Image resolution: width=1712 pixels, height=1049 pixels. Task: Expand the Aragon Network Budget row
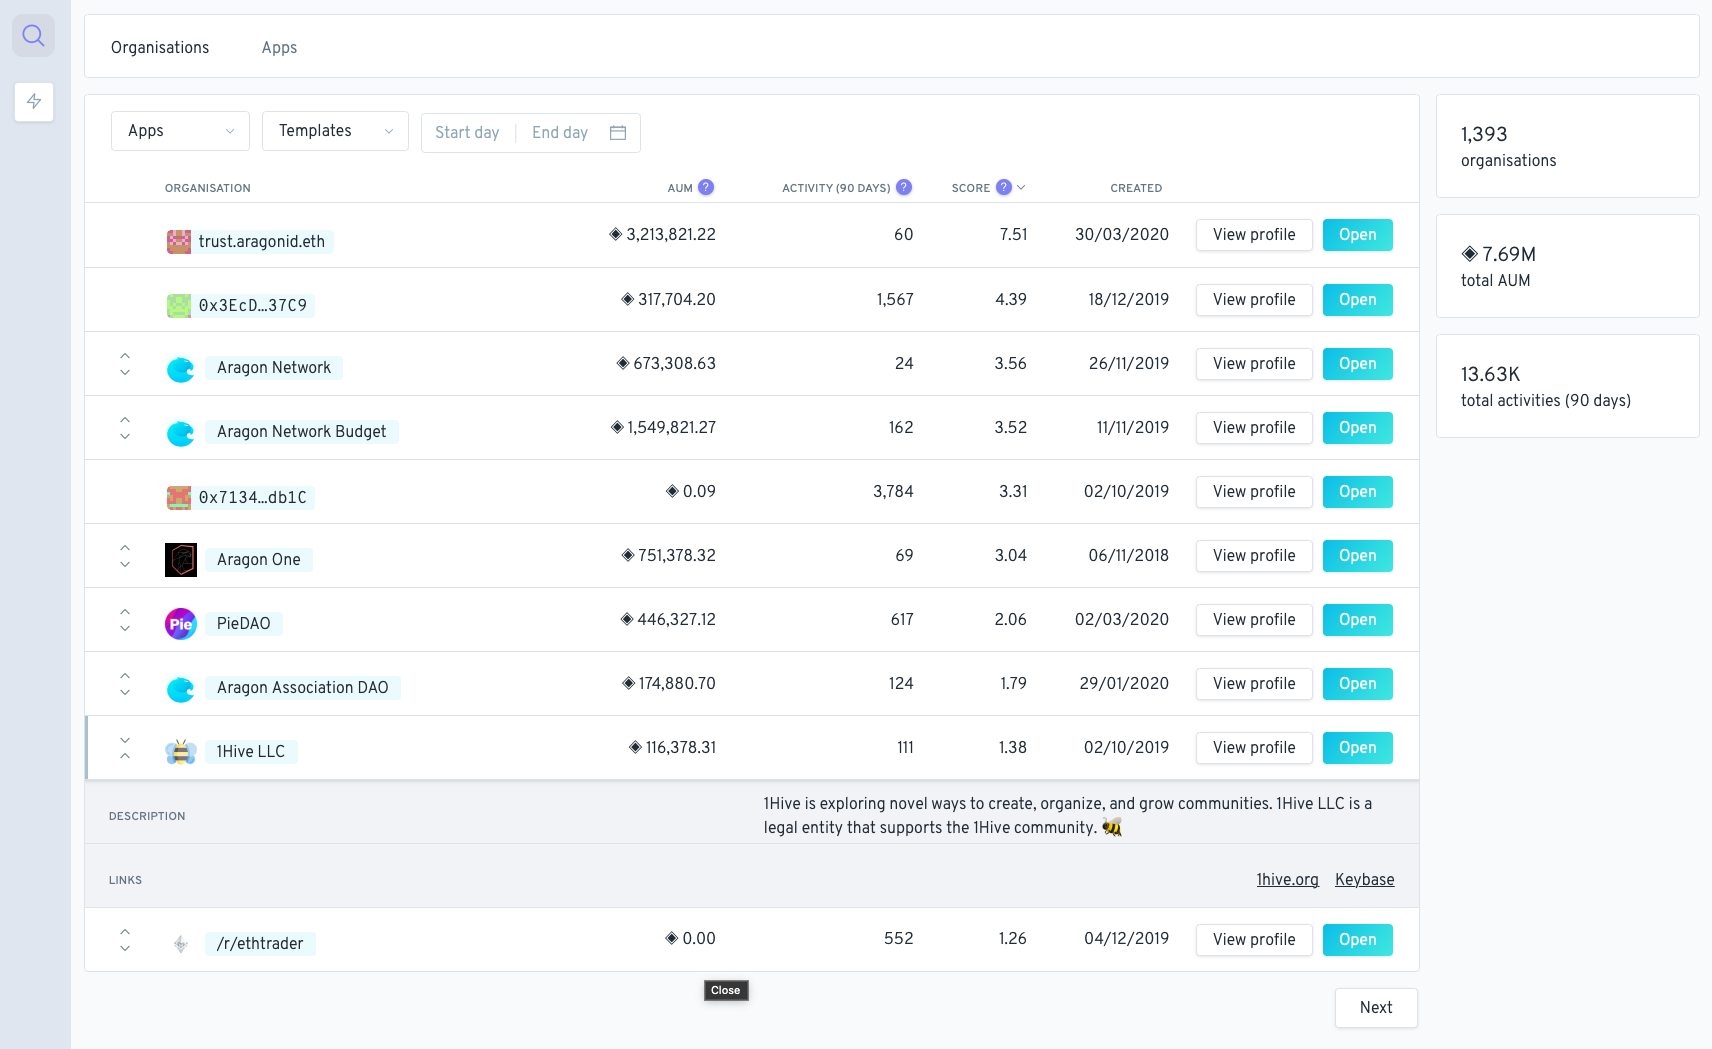click(125, 428)
